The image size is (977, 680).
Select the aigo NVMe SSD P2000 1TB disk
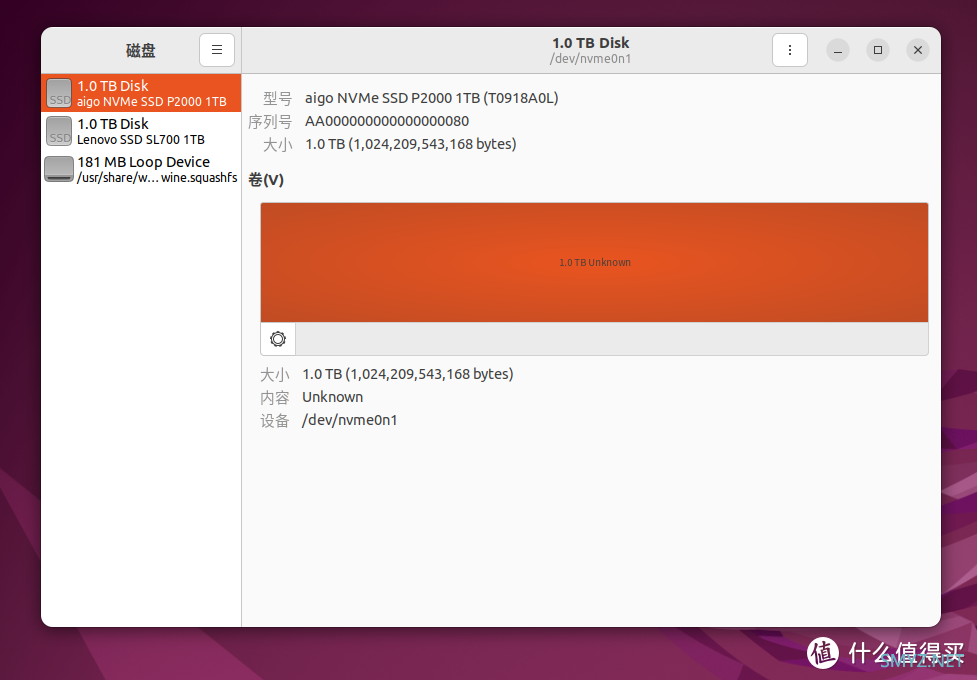point(141,93)
